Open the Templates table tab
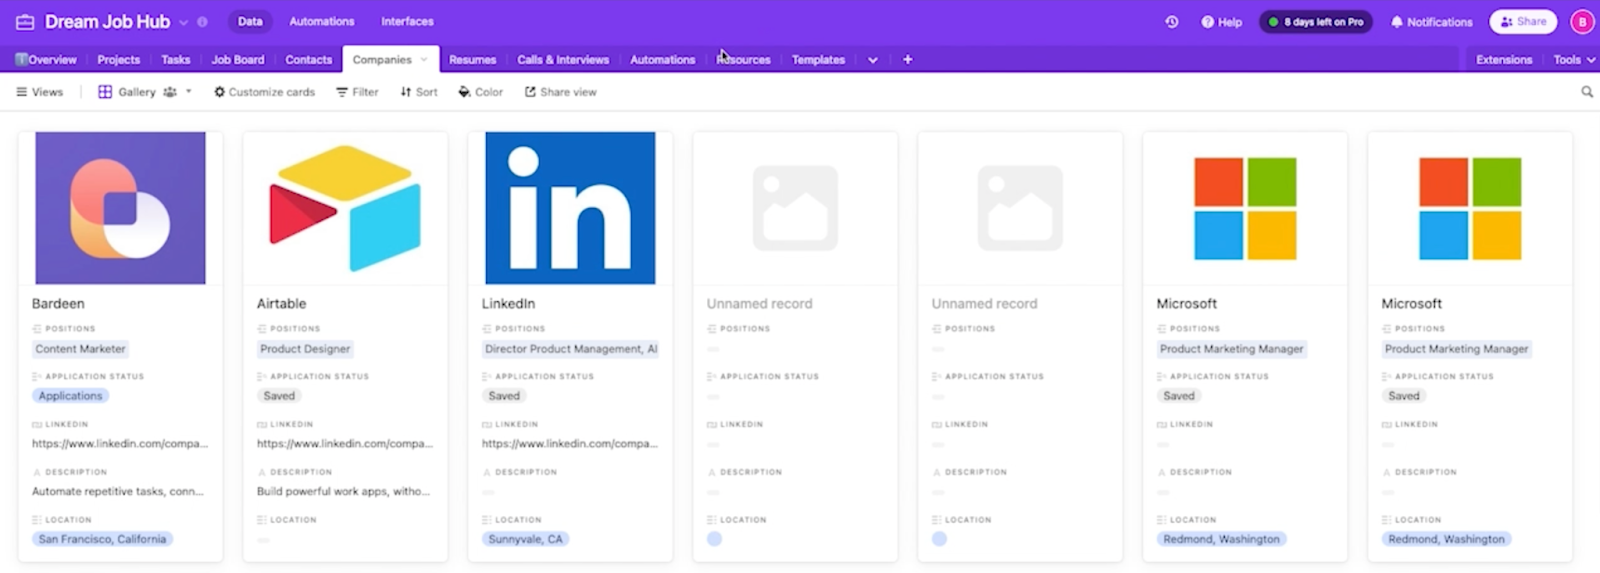Image resolution: width=1600 pixels, height=573 pixels. [818, 60]
